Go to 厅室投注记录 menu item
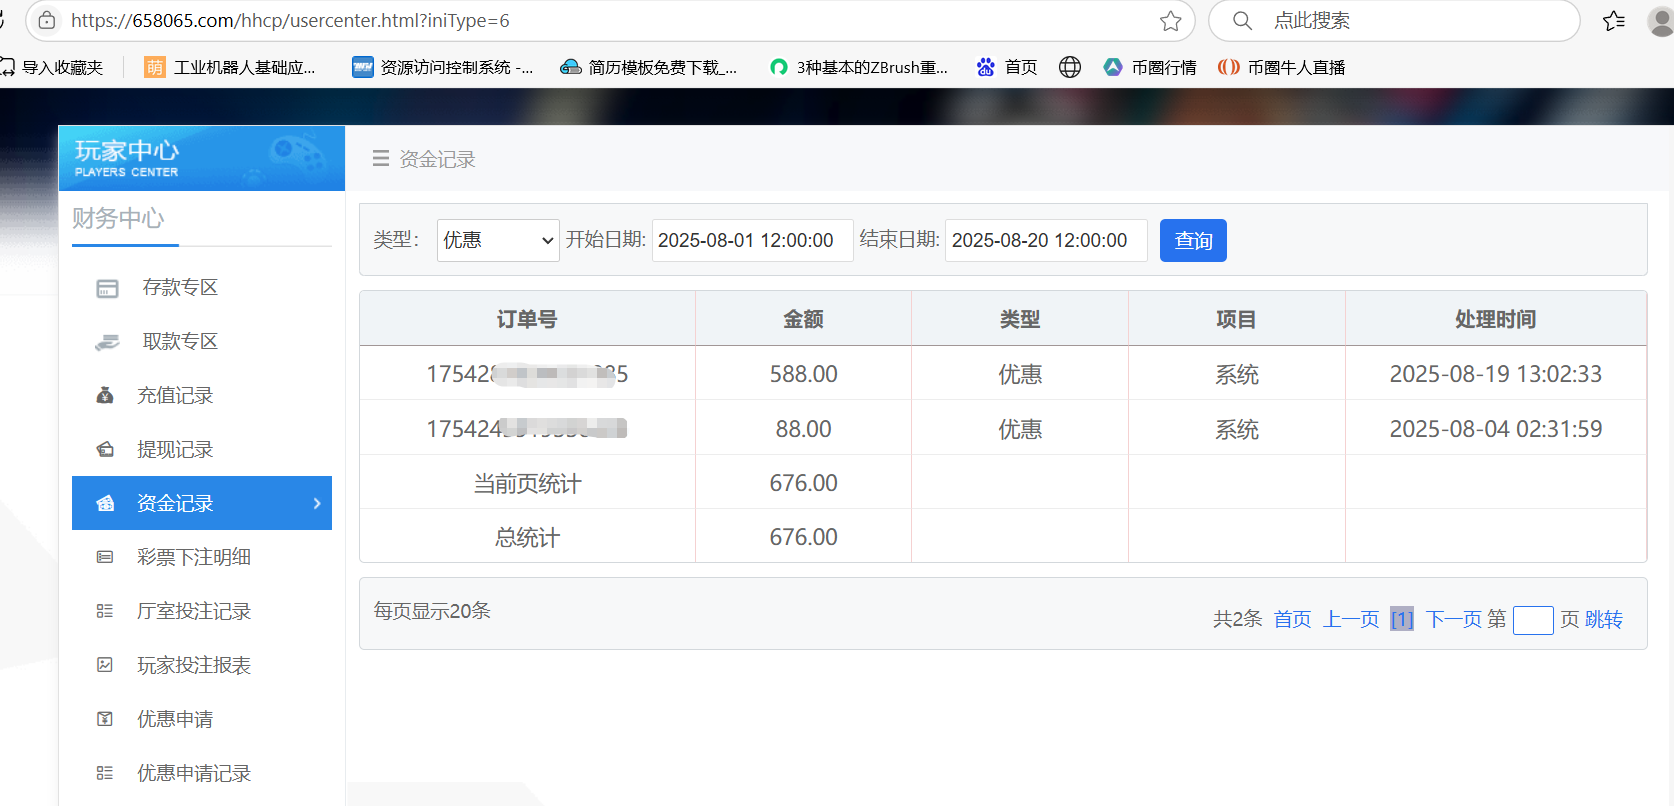The width and height of the screenshot is (1674, 806). [x=194, y=611]
